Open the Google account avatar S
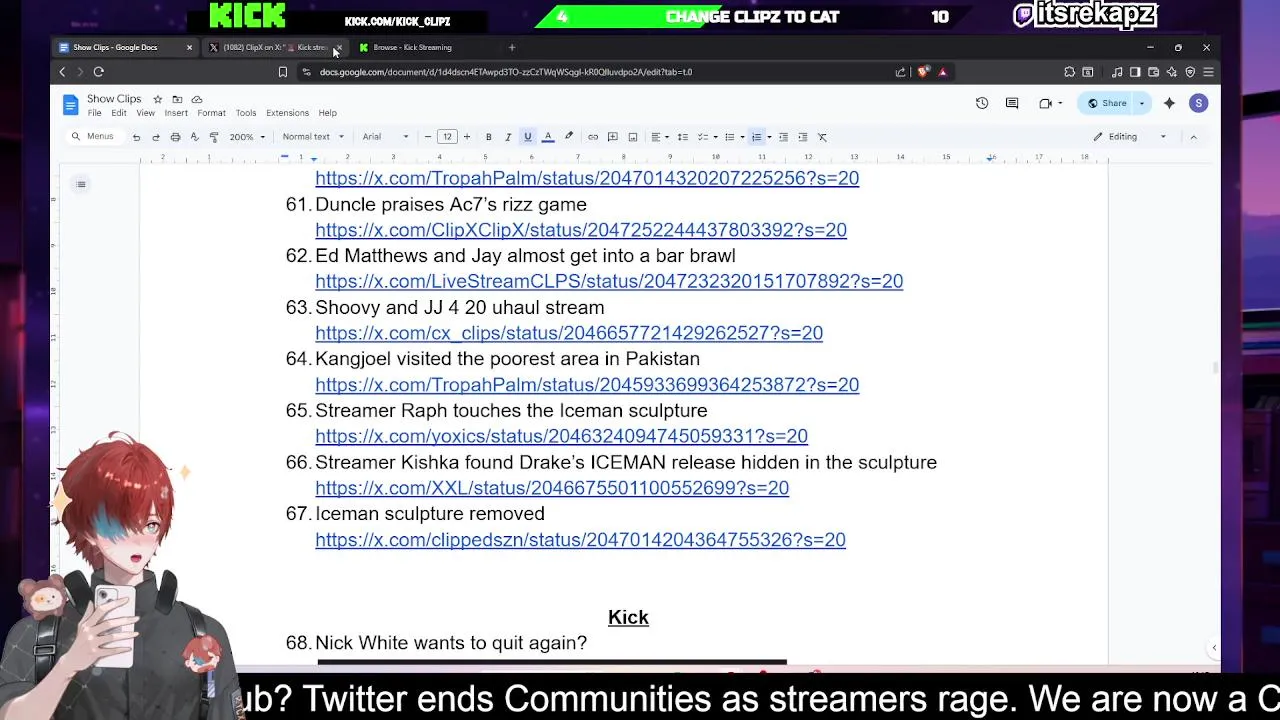This screenshot has height=720, width=1280. coord(1198,103)
